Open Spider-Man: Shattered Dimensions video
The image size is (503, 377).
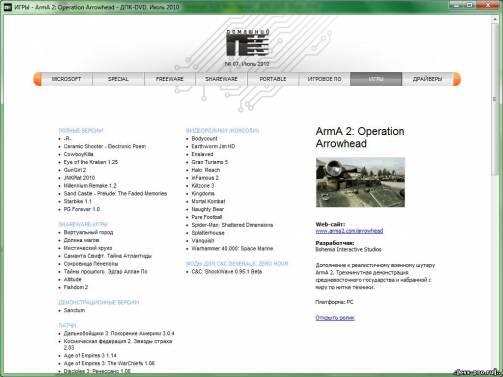[232, 225]
